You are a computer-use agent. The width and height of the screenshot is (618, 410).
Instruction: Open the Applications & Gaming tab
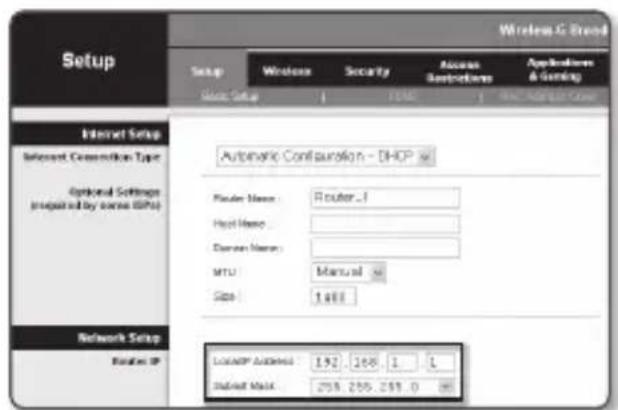point(560,69)
